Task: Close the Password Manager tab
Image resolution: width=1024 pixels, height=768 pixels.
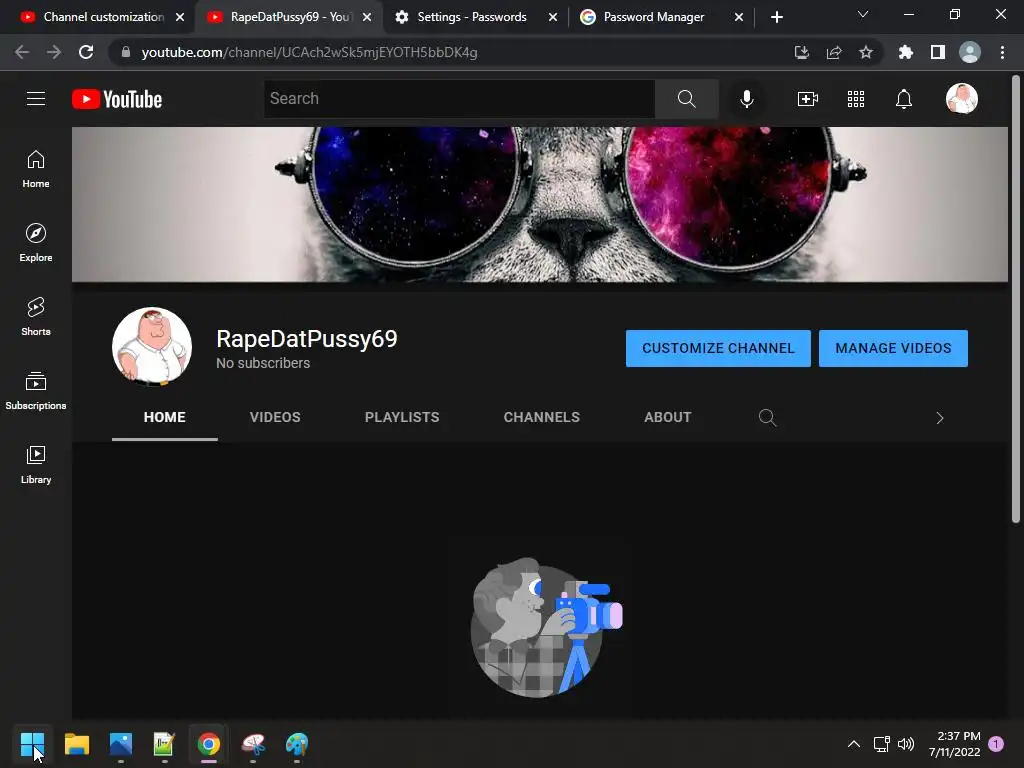Action: click(x=739, y=17)
